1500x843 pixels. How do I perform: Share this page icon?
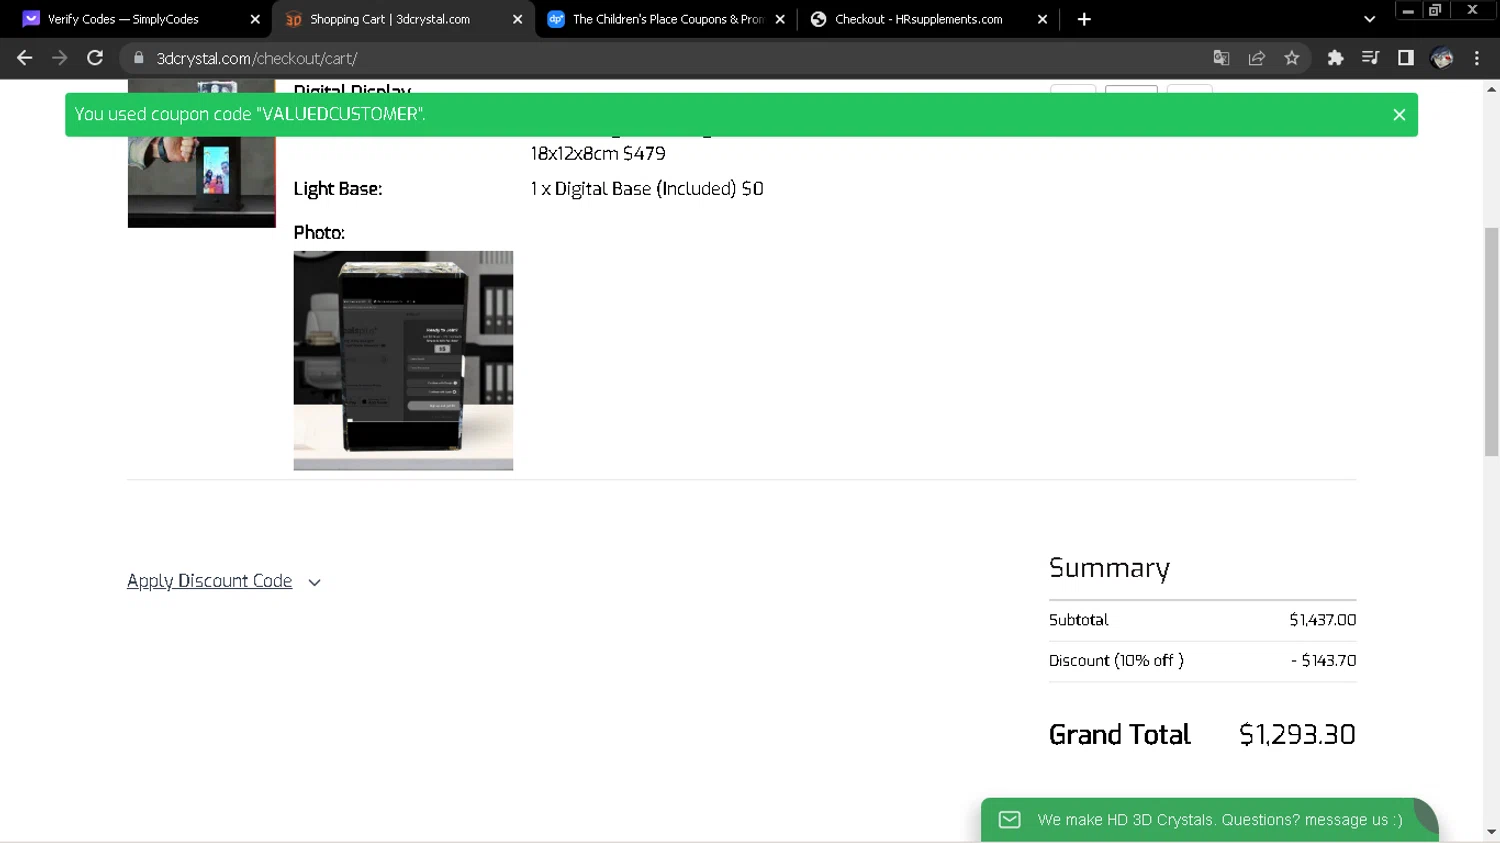pyautogui.click(x=1257, y=58)
